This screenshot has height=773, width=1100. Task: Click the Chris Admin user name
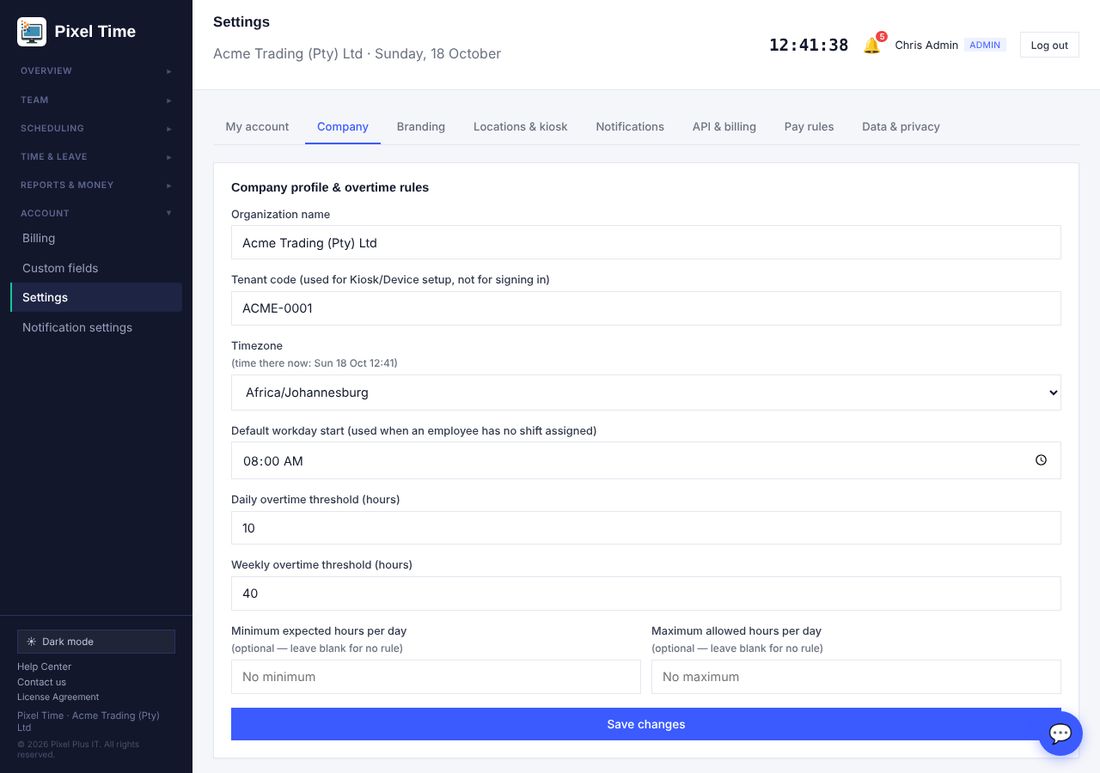926,45
